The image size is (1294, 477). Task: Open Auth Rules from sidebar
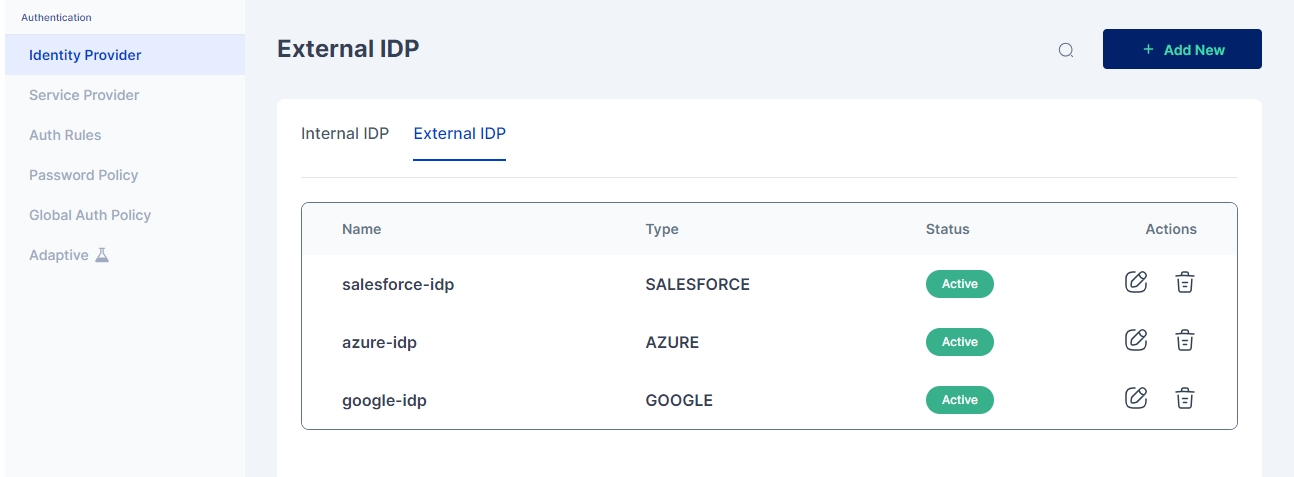[65, 135]
